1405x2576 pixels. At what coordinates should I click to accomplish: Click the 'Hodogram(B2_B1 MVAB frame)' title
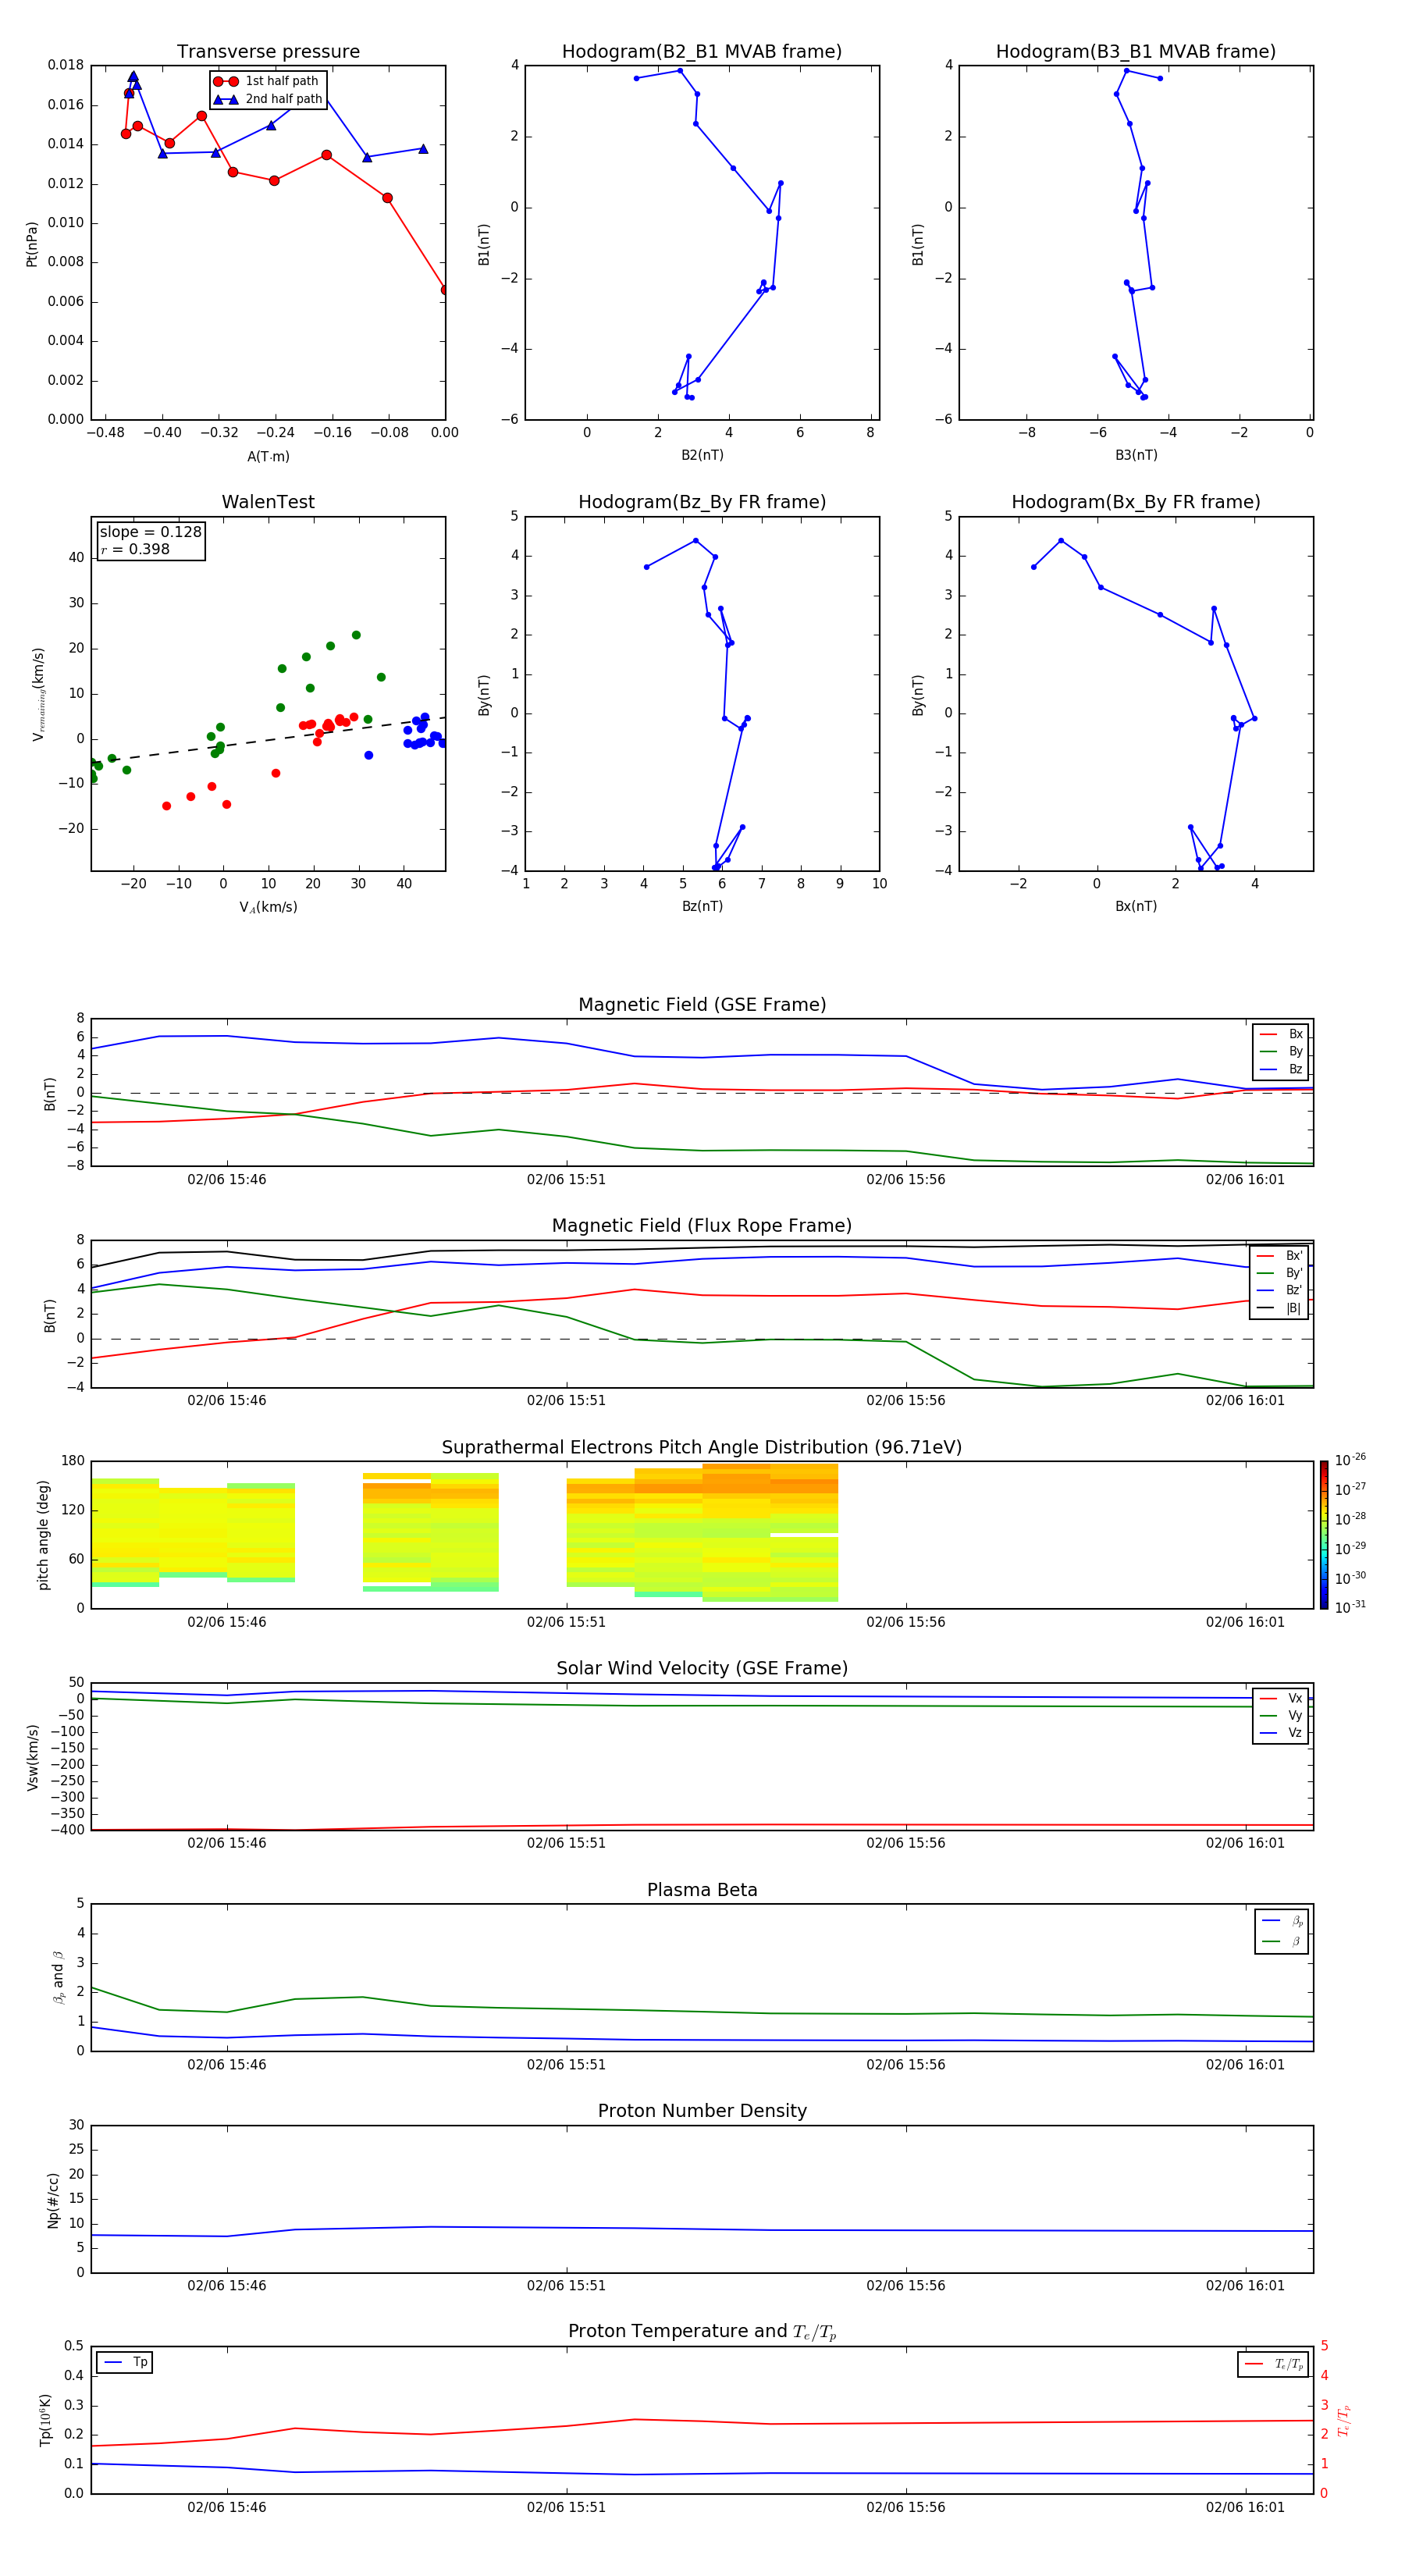(x=702, y=52)
